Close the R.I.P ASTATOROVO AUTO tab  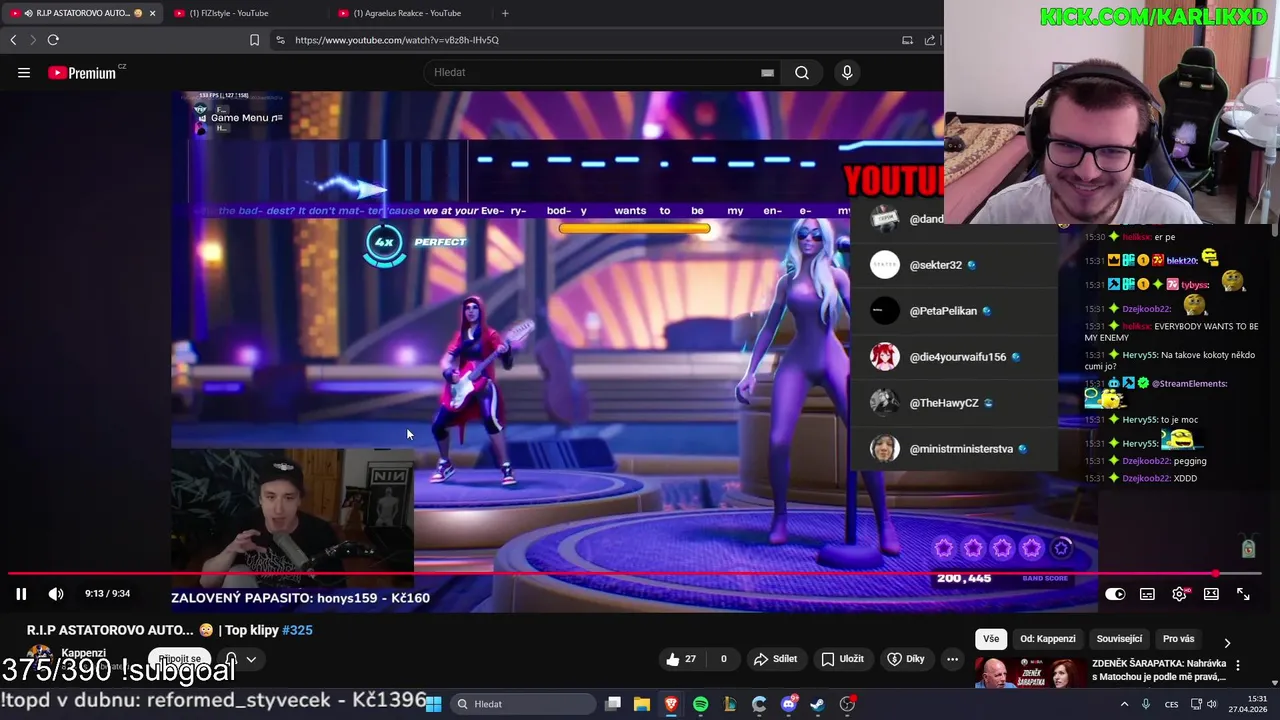tap(152, 13)
